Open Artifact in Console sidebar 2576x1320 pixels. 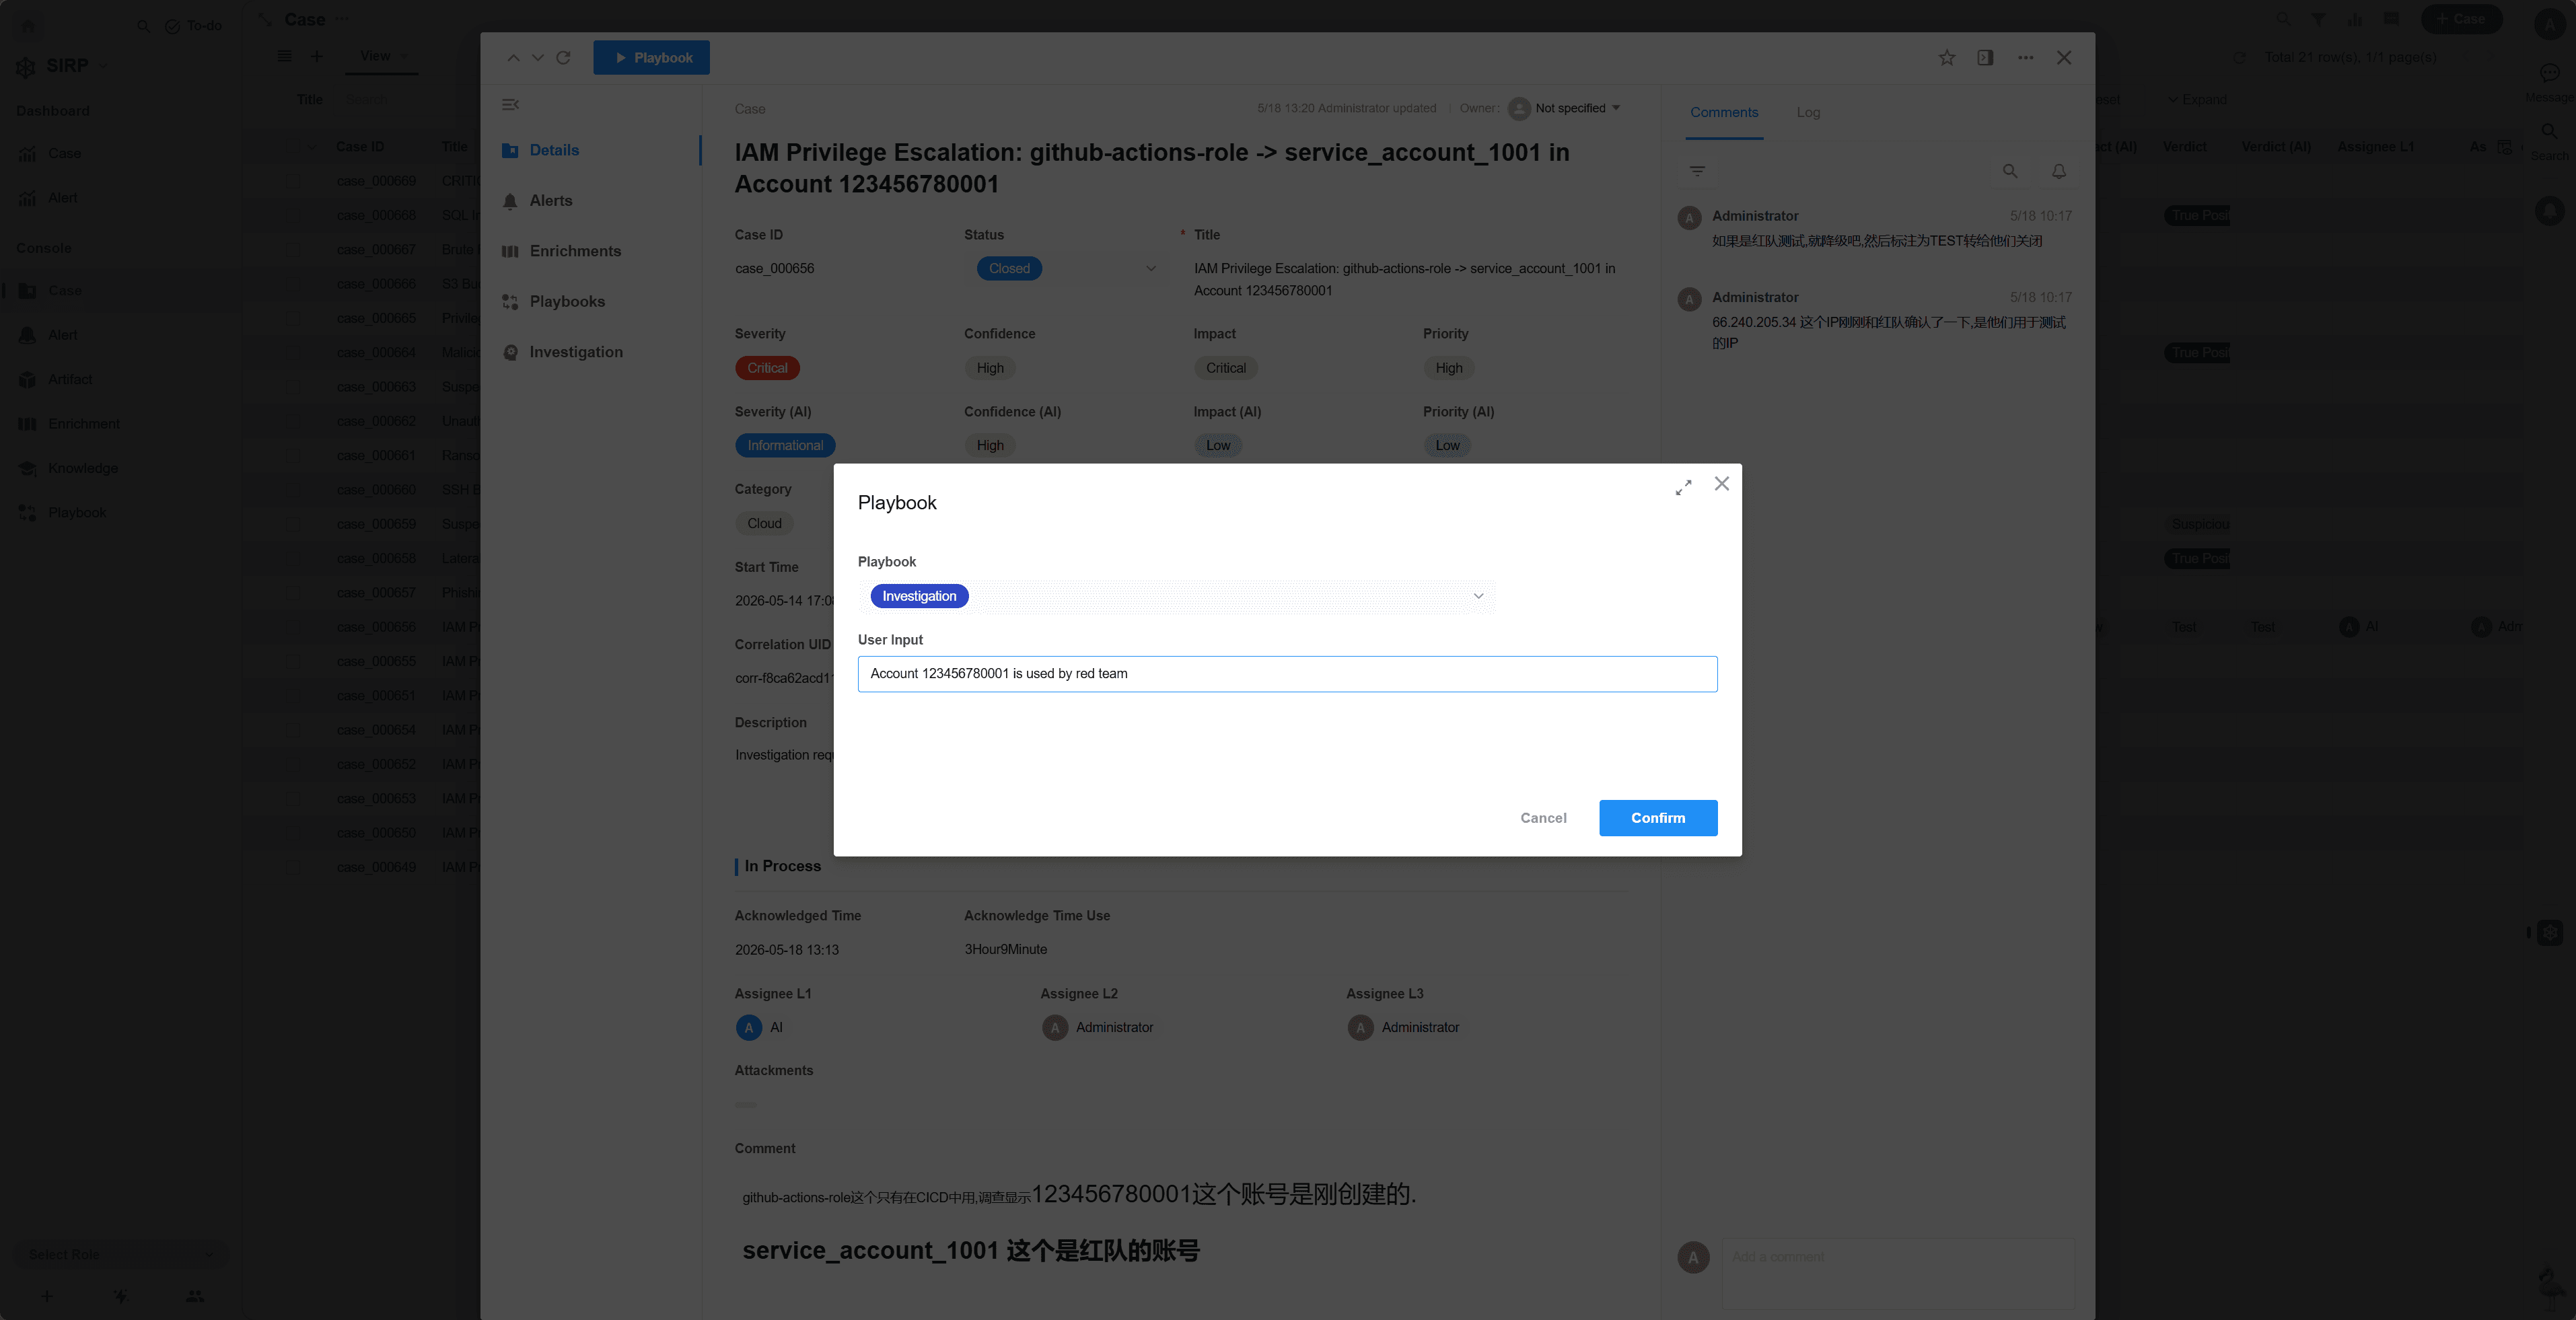pos(70,380)
